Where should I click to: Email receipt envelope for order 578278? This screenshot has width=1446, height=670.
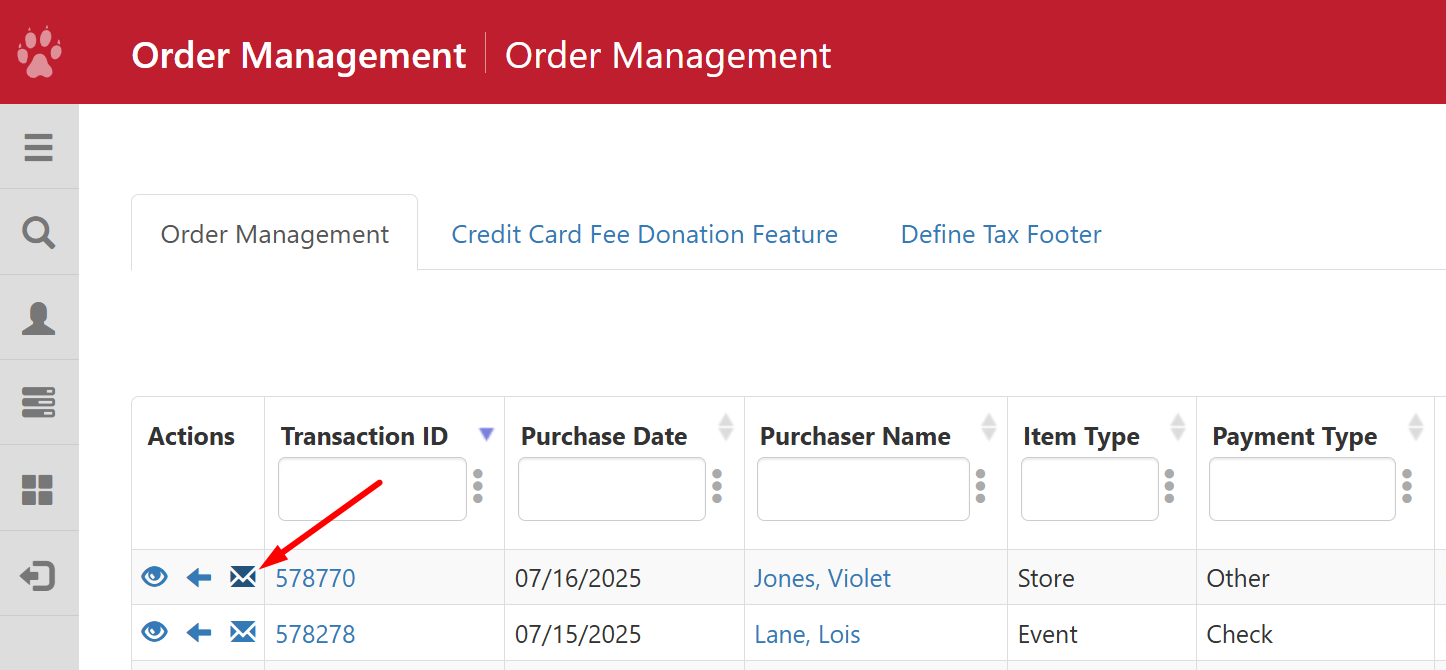tap(243, 632)
